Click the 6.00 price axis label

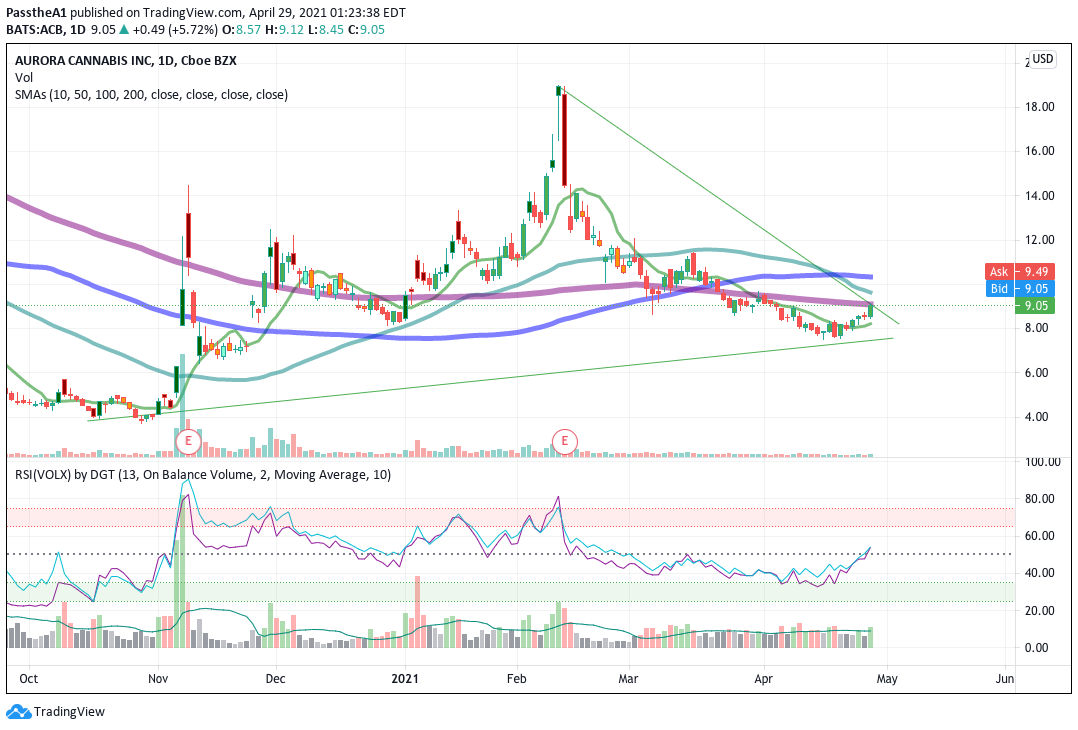click(1037, 373)
